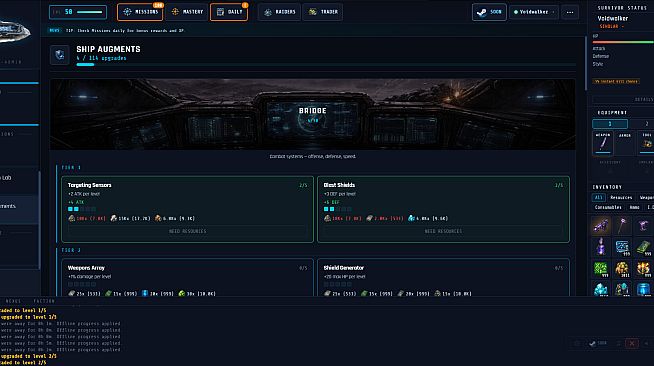Click the red X button in bottom bar
Viewport: 654px width, 366px height.
[632, 343]
